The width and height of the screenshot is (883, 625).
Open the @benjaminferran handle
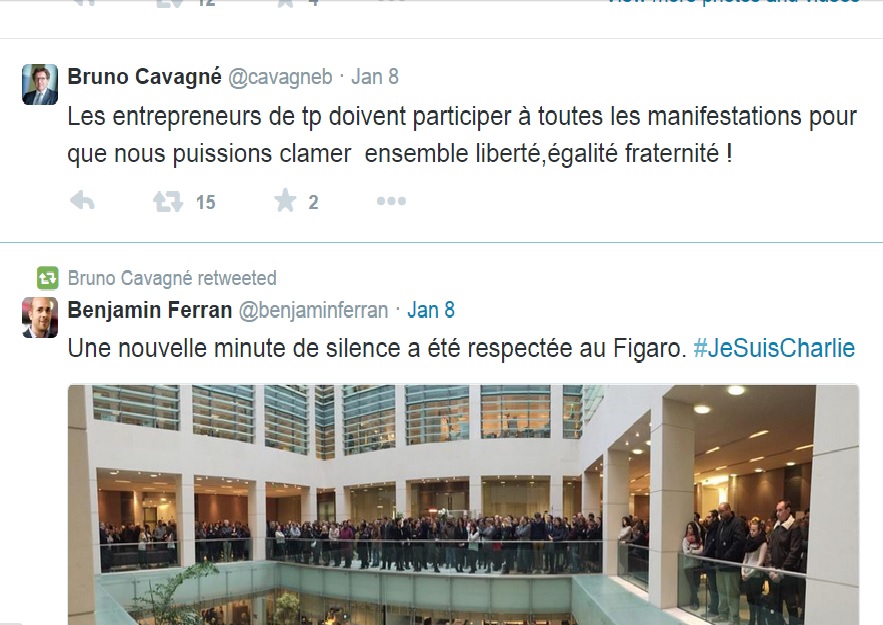tap(314, 311)
